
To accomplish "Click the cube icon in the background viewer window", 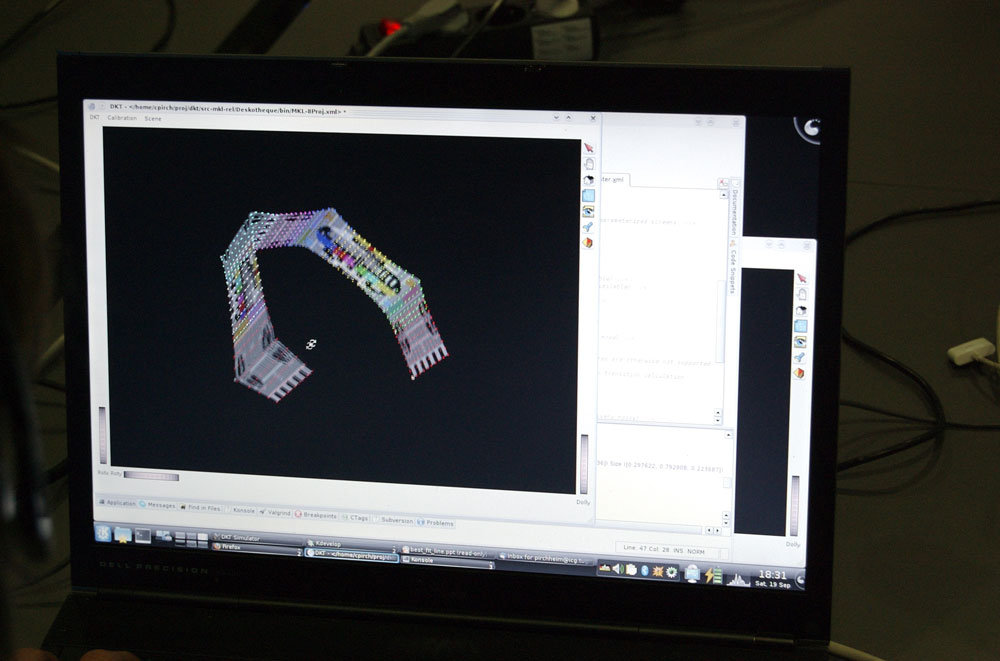I will coord(801,310).
